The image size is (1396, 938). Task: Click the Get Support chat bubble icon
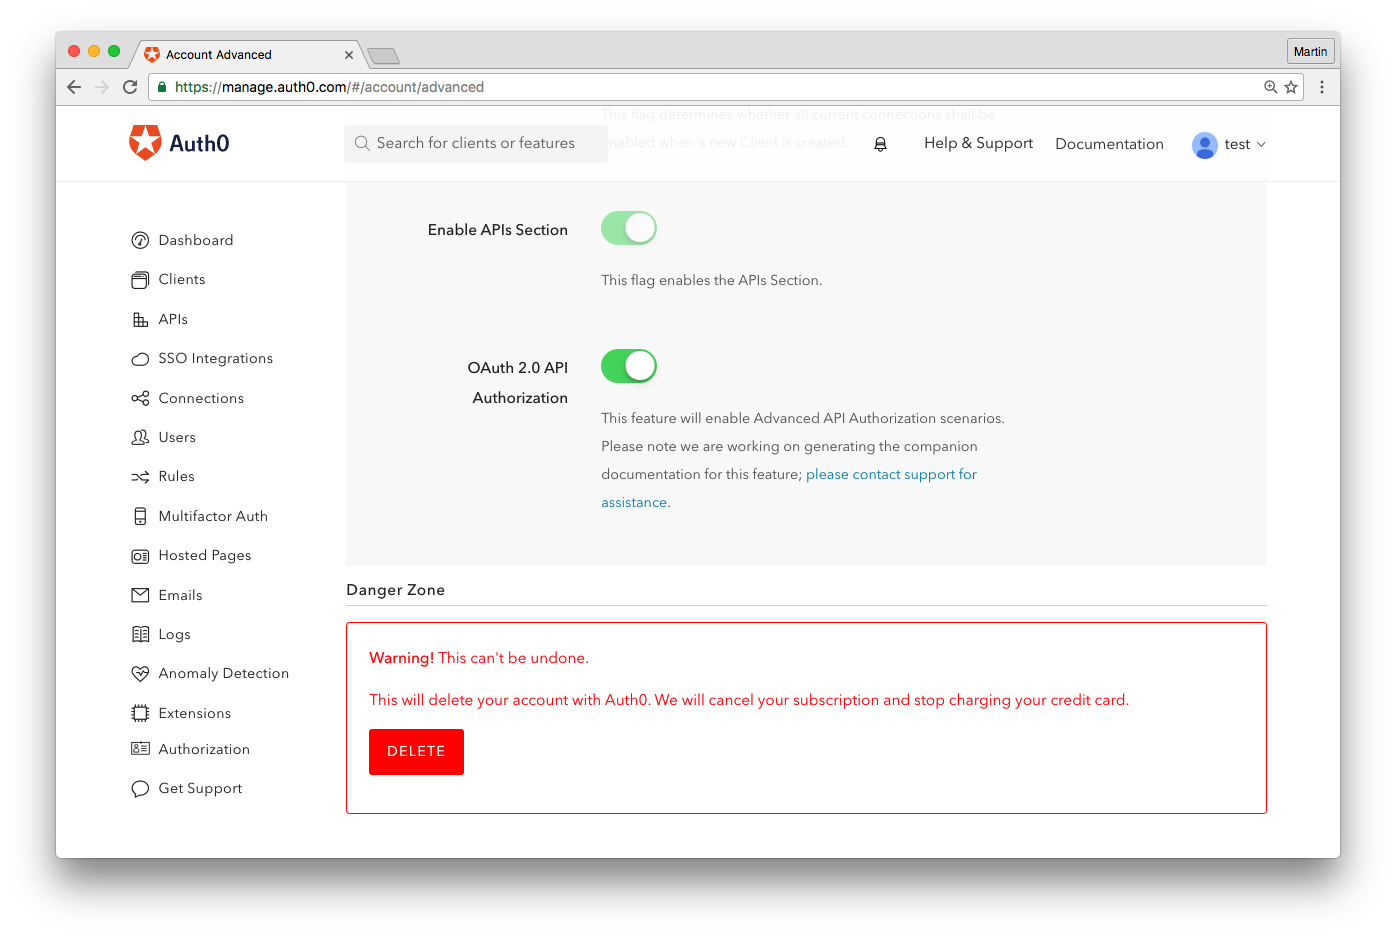[140, 789]
